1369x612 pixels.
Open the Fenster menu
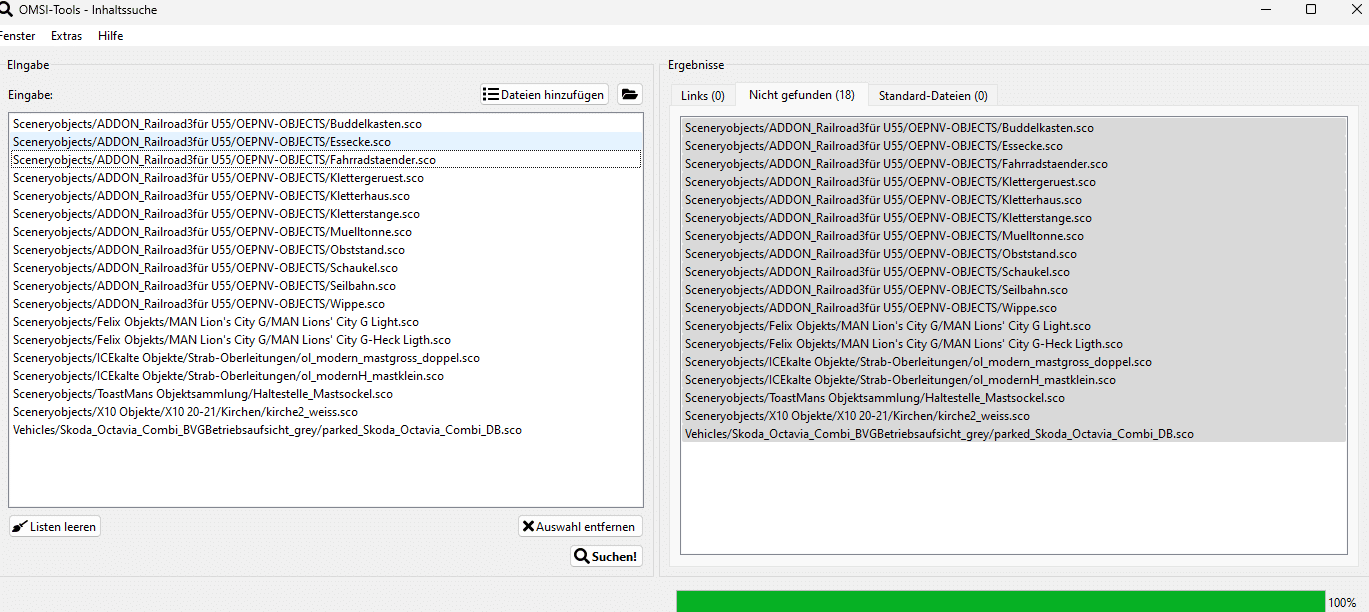click(17, 36)
